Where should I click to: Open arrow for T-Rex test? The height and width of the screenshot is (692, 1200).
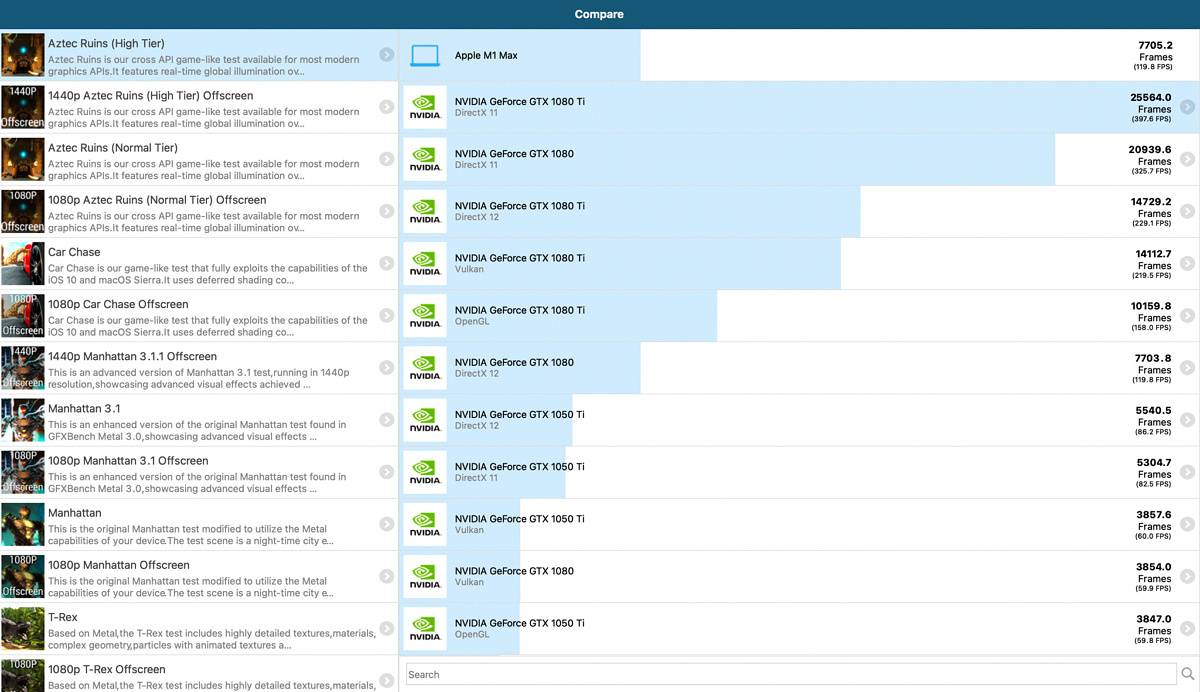click(386, 628)
